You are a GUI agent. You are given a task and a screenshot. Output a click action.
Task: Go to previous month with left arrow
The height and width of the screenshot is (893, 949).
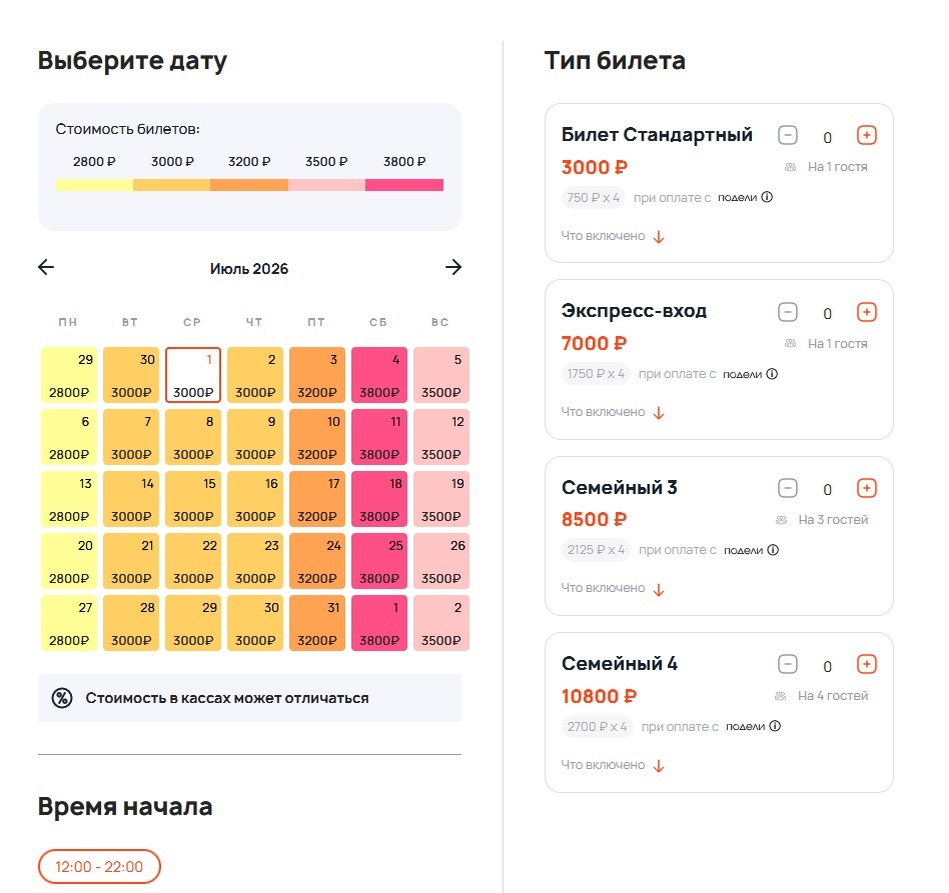tap(46, 267)
